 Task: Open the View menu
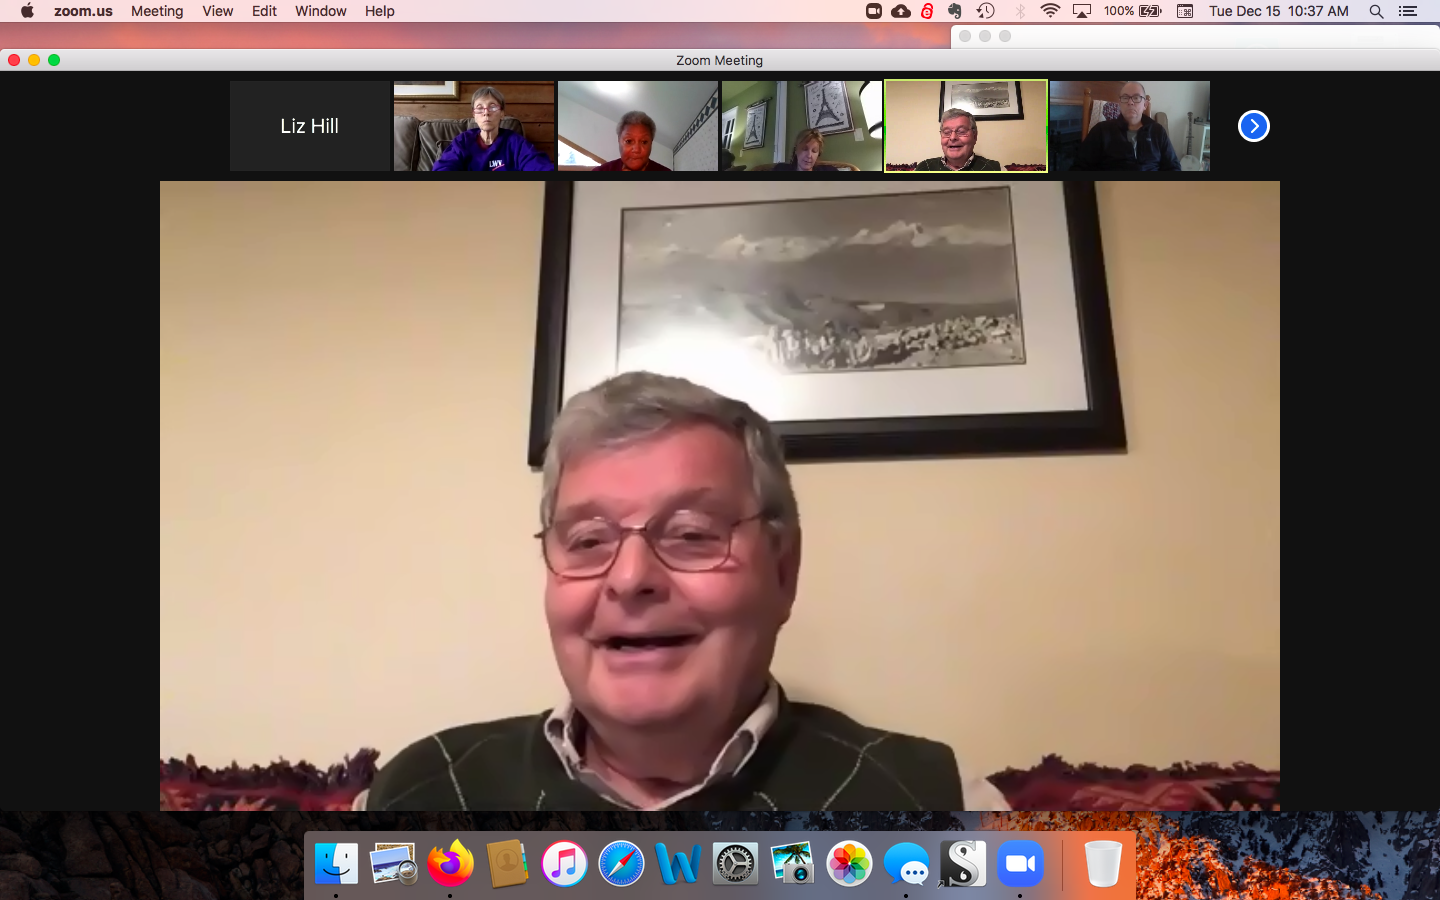coord(217,11)
